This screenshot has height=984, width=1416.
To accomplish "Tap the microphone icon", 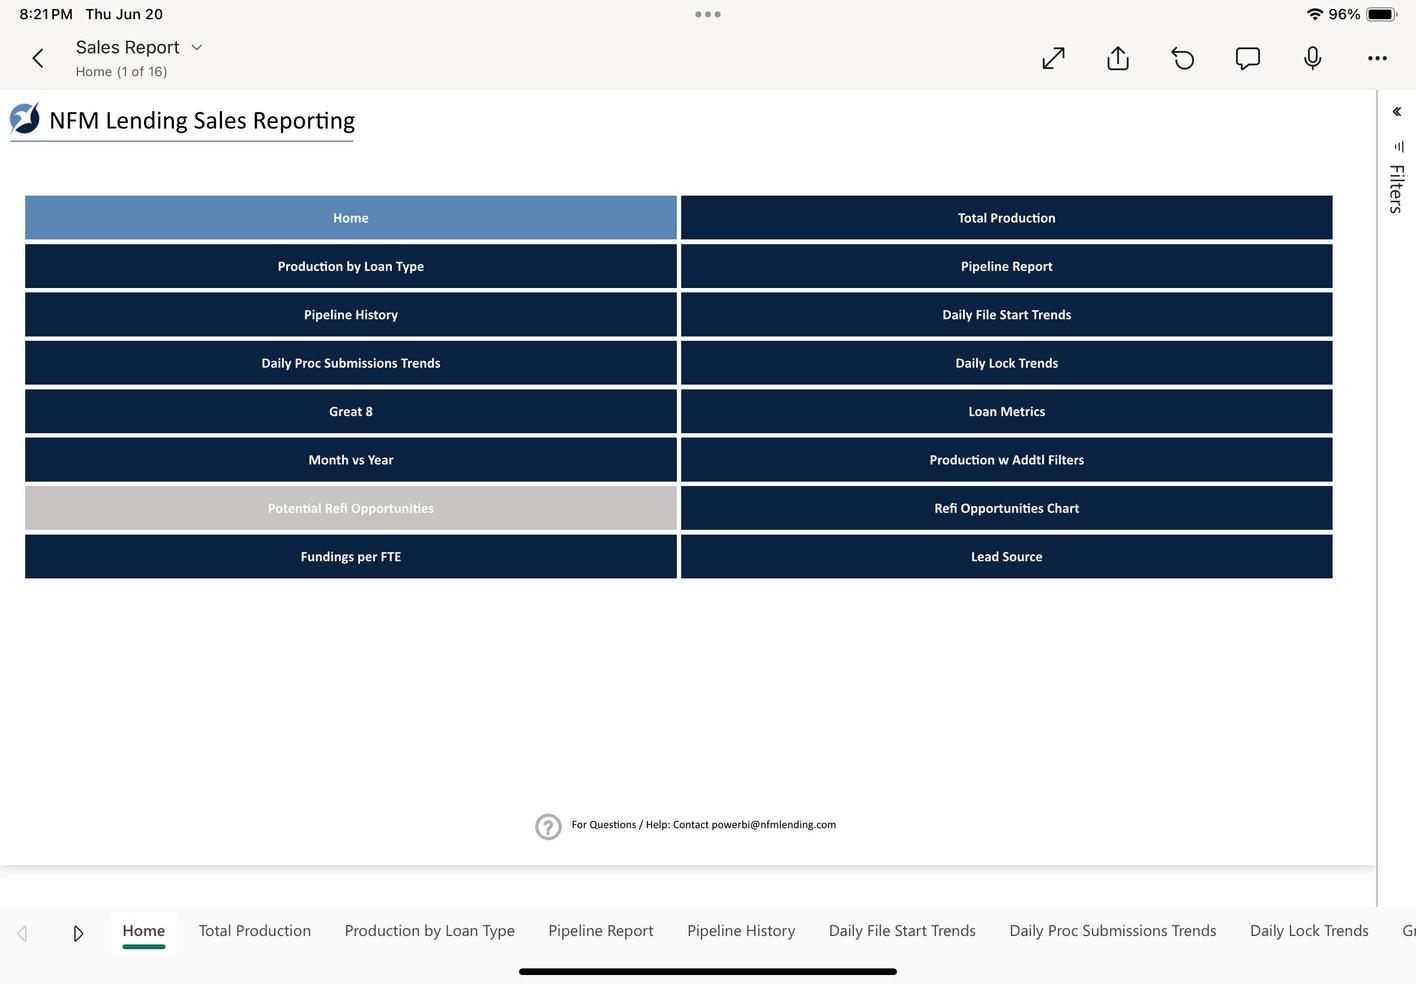I will click(1313, 58).
